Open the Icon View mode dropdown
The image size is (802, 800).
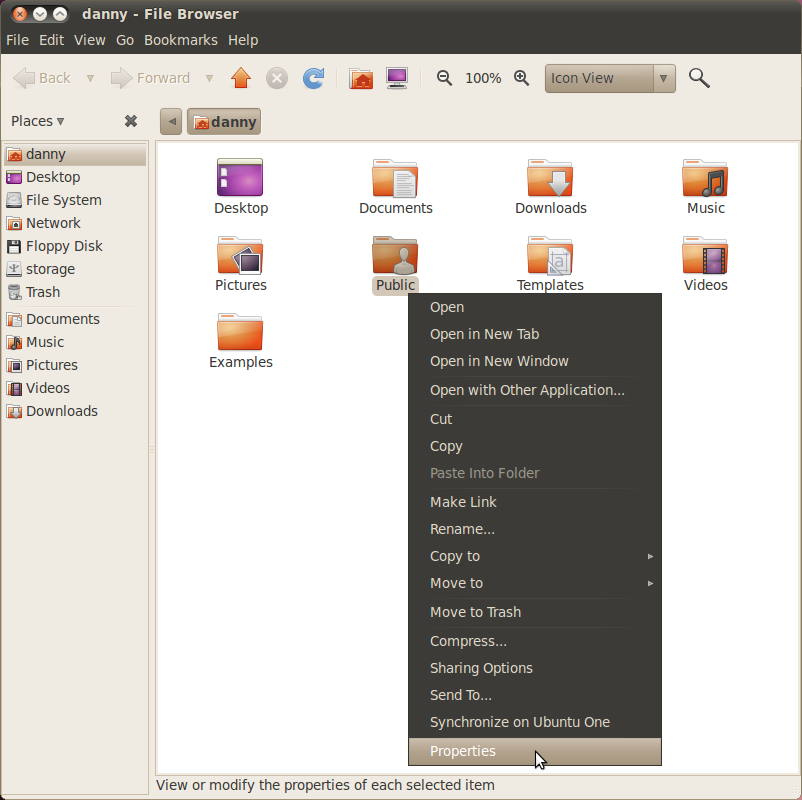click(610, 78)
